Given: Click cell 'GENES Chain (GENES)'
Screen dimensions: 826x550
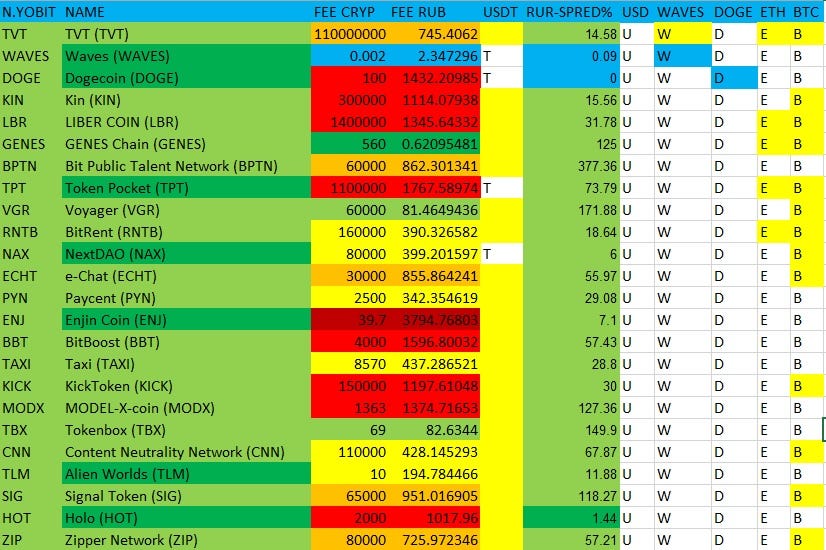Looking at the screenshot, I should coord(186,144).
